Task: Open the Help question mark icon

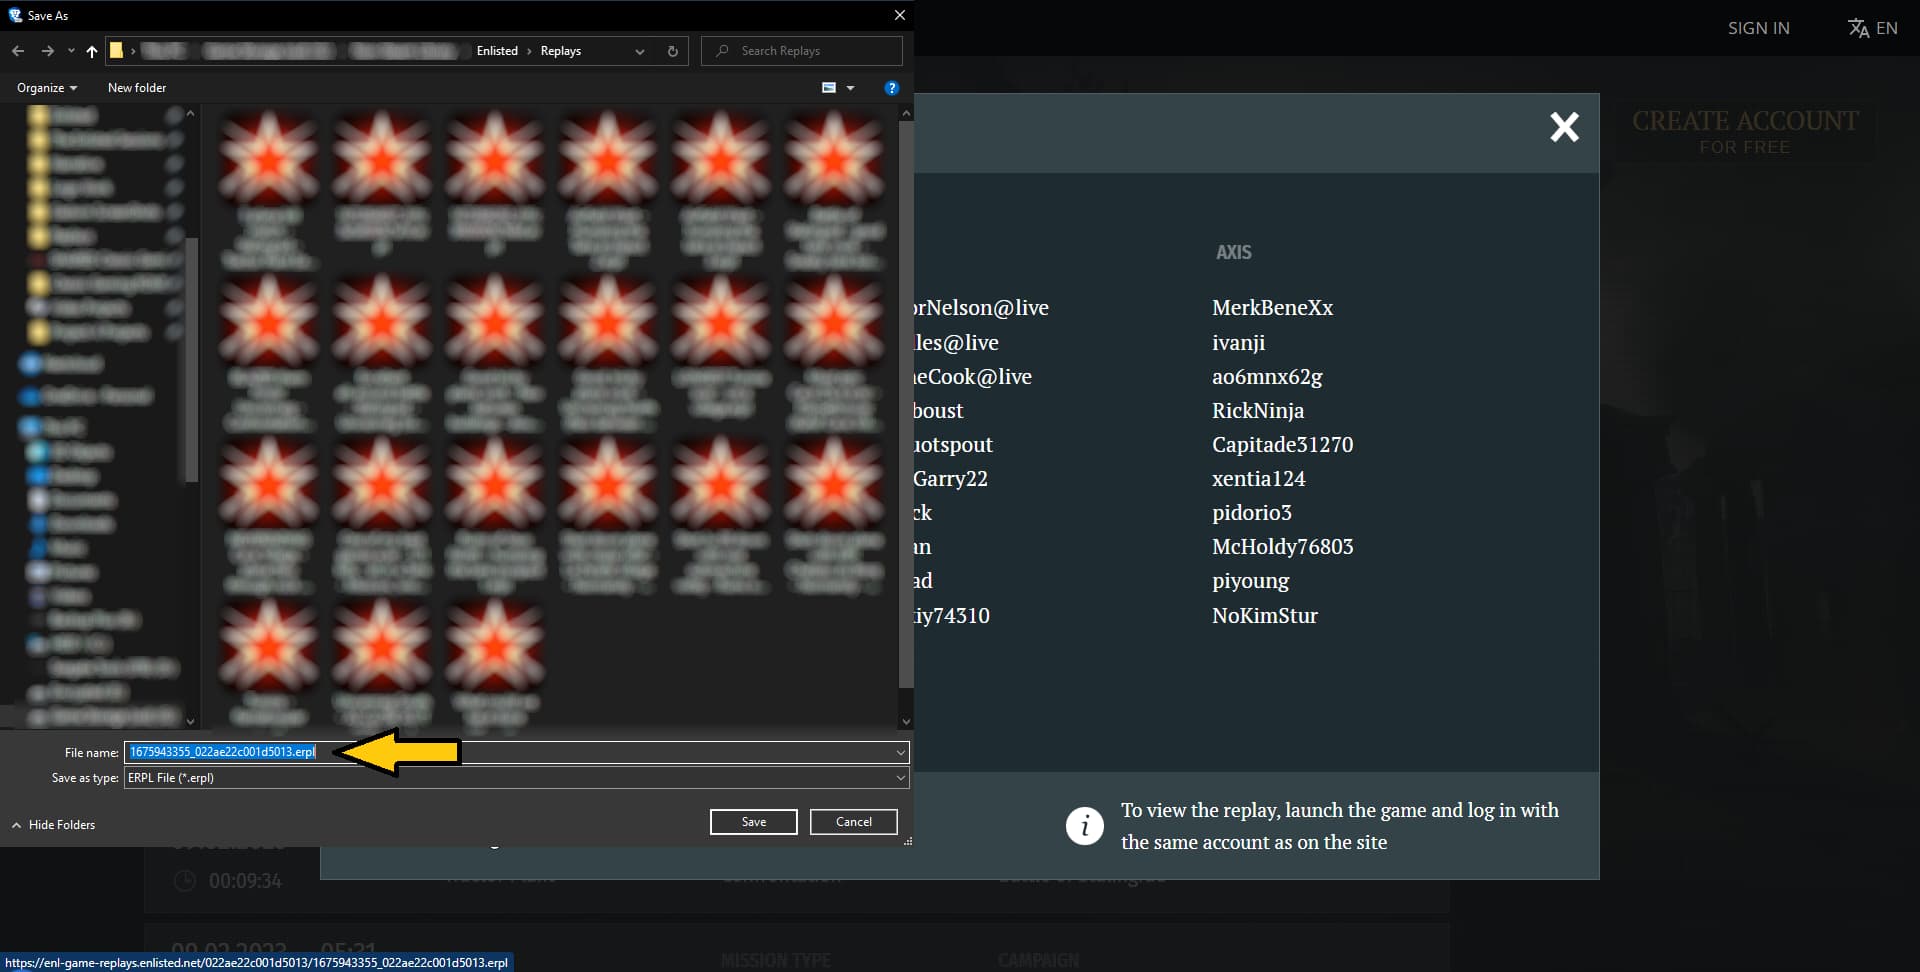Action: click(891, 88)
